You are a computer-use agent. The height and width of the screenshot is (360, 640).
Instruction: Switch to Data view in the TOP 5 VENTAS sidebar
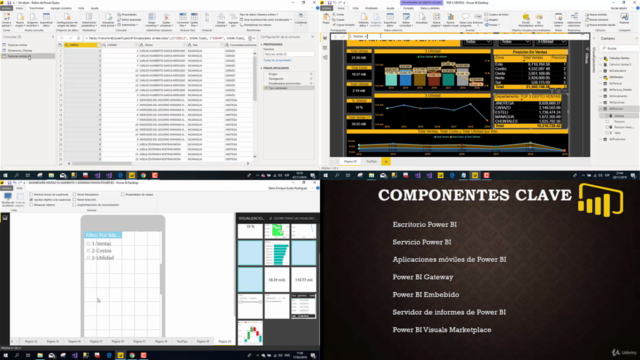(x=325, y=48)
